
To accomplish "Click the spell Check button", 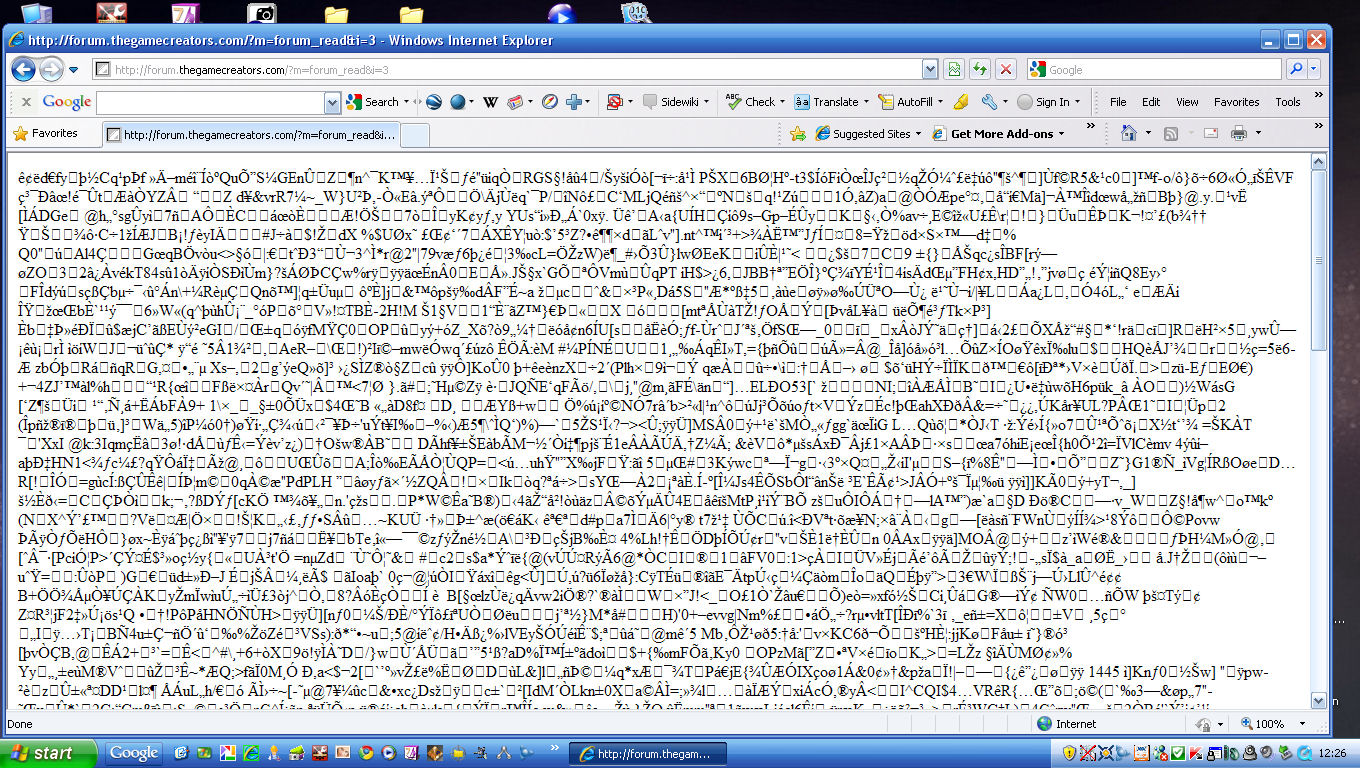I will [751, 102].
